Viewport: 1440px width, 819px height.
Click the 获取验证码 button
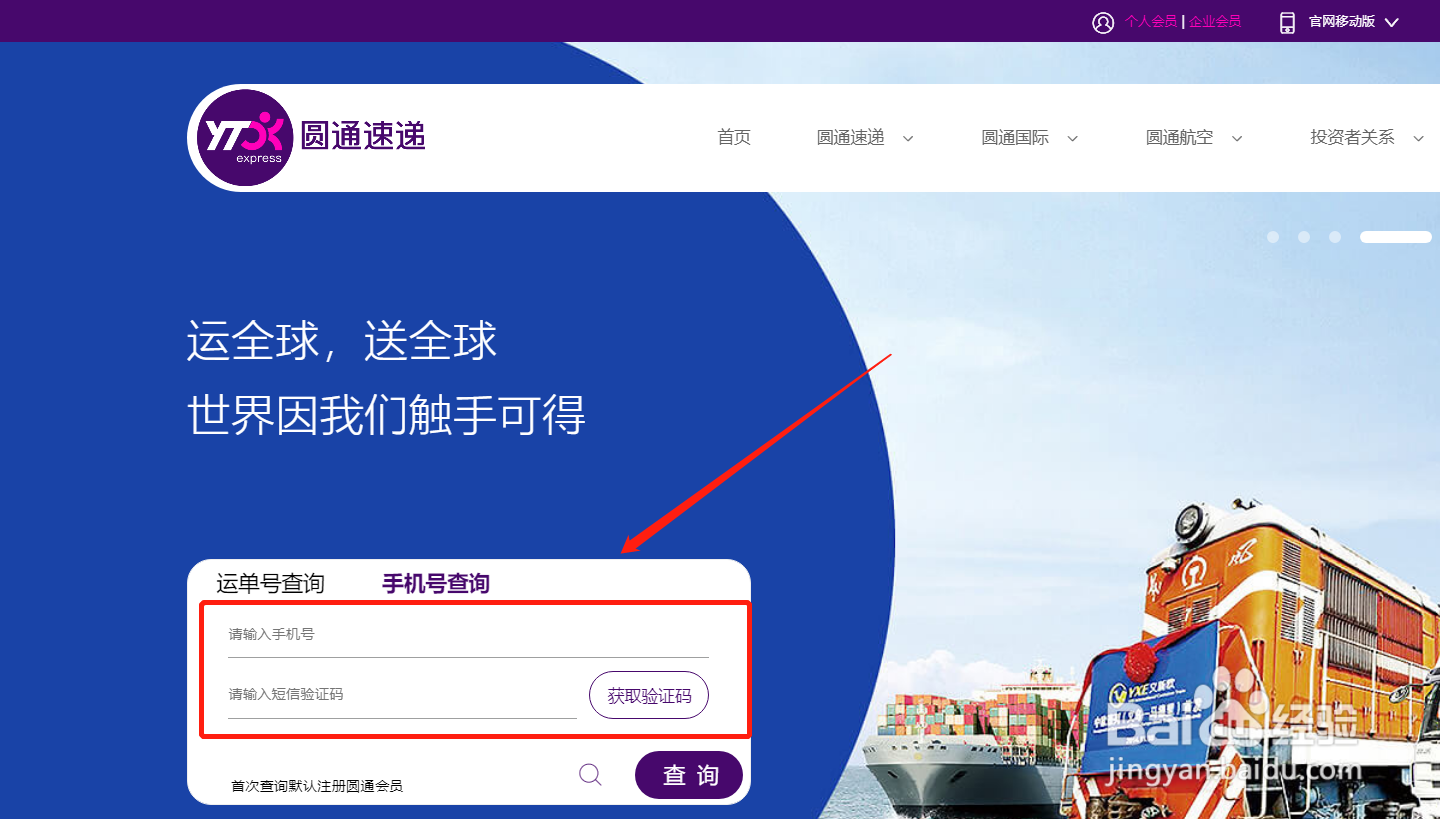pyautogui.click(x=649, y=695)
